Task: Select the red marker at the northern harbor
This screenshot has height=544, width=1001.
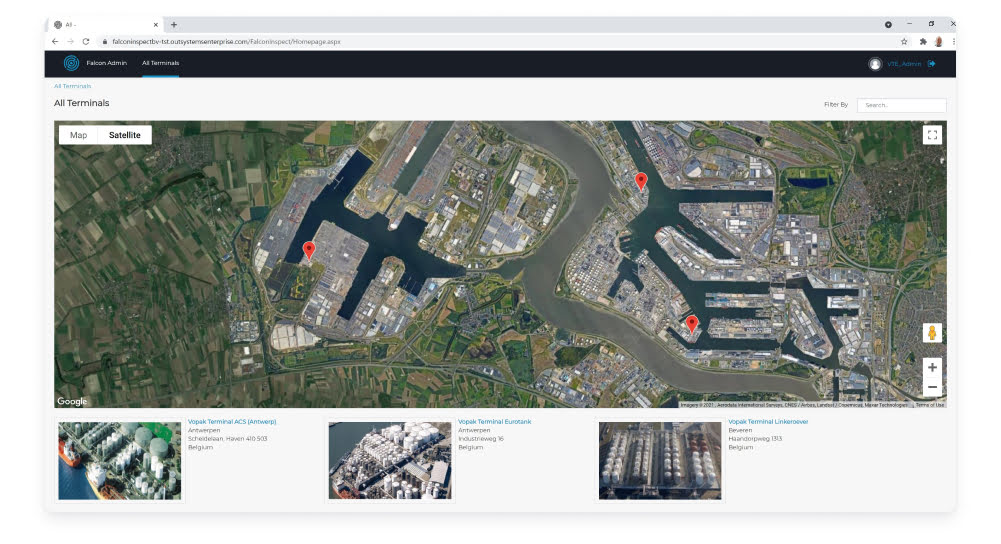Action: (641, 181)
